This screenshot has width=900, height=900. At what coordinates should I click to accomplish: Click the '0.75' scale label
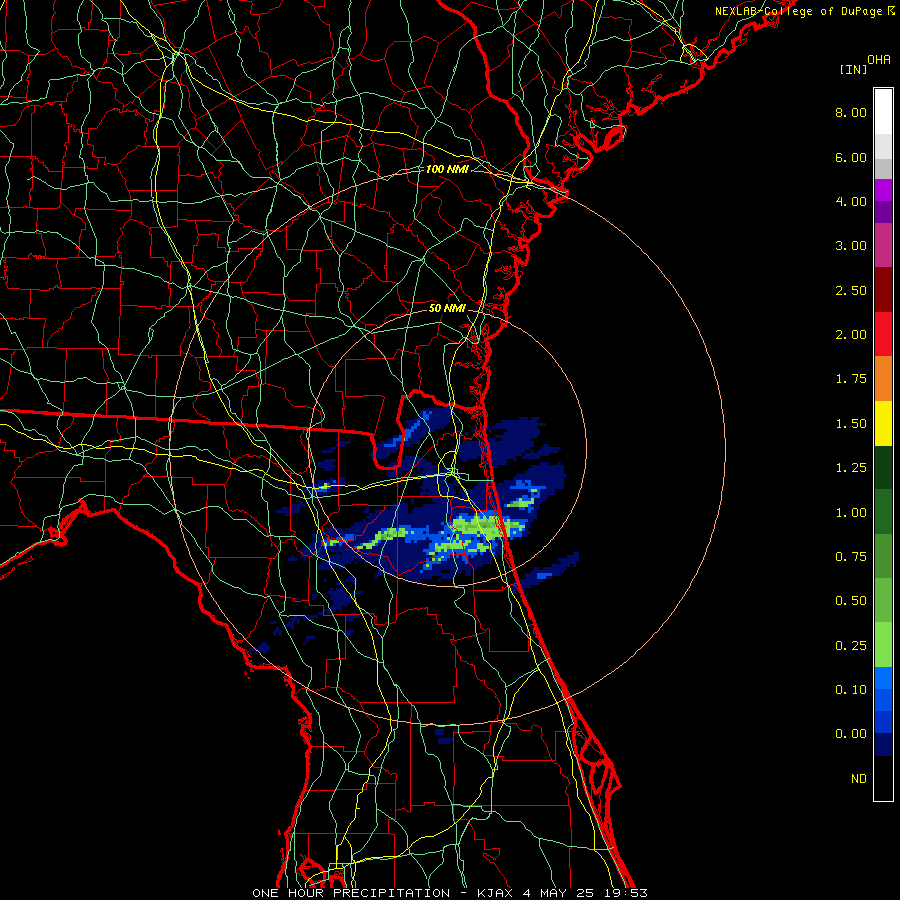coord(851,557)
